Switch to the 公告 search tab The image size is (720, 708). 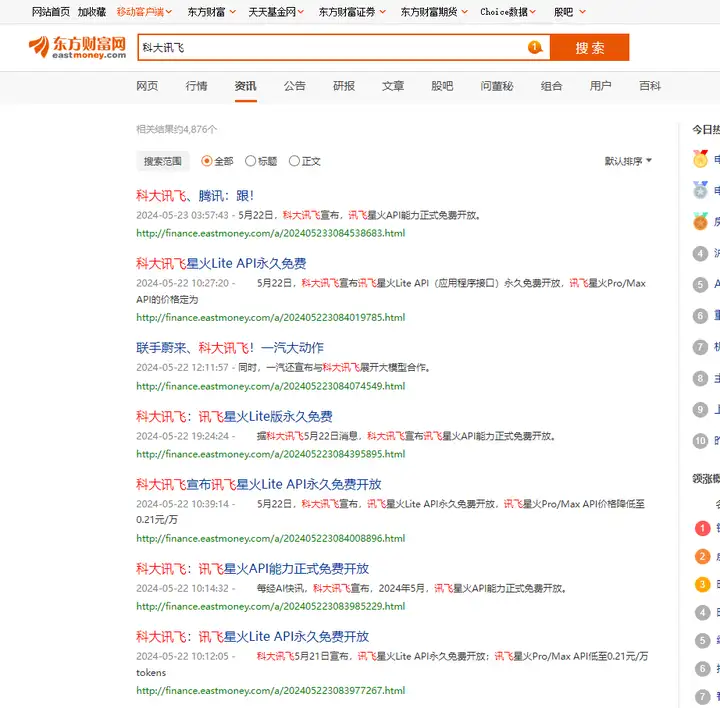pyautogui.click(x=295, y=86)
